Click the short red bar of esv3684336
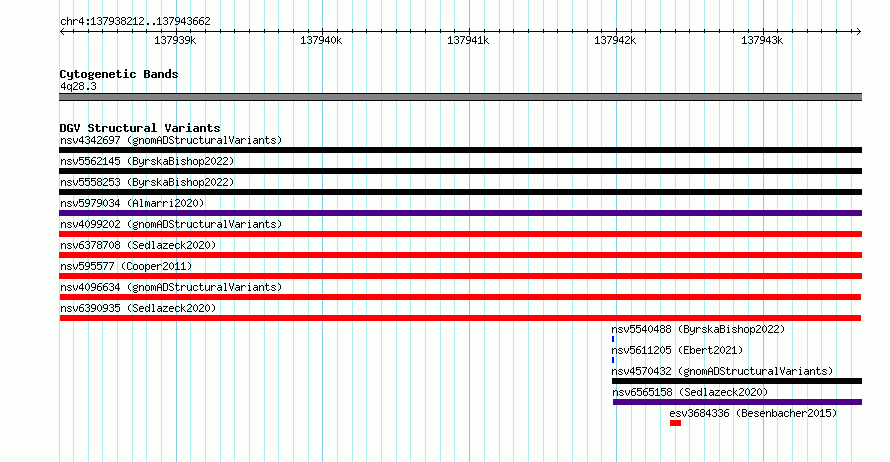Screen dimensions: 890x462 tap(675, 423)
